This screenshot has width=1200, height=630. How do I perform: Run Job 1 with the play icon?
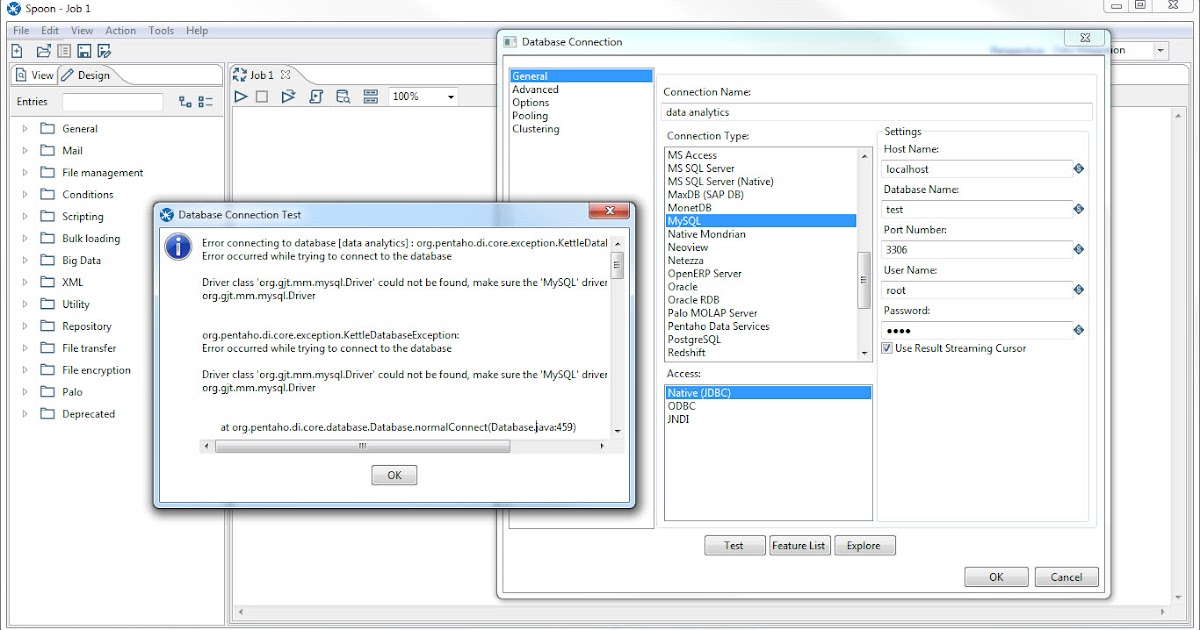click(x=240, y=97)
